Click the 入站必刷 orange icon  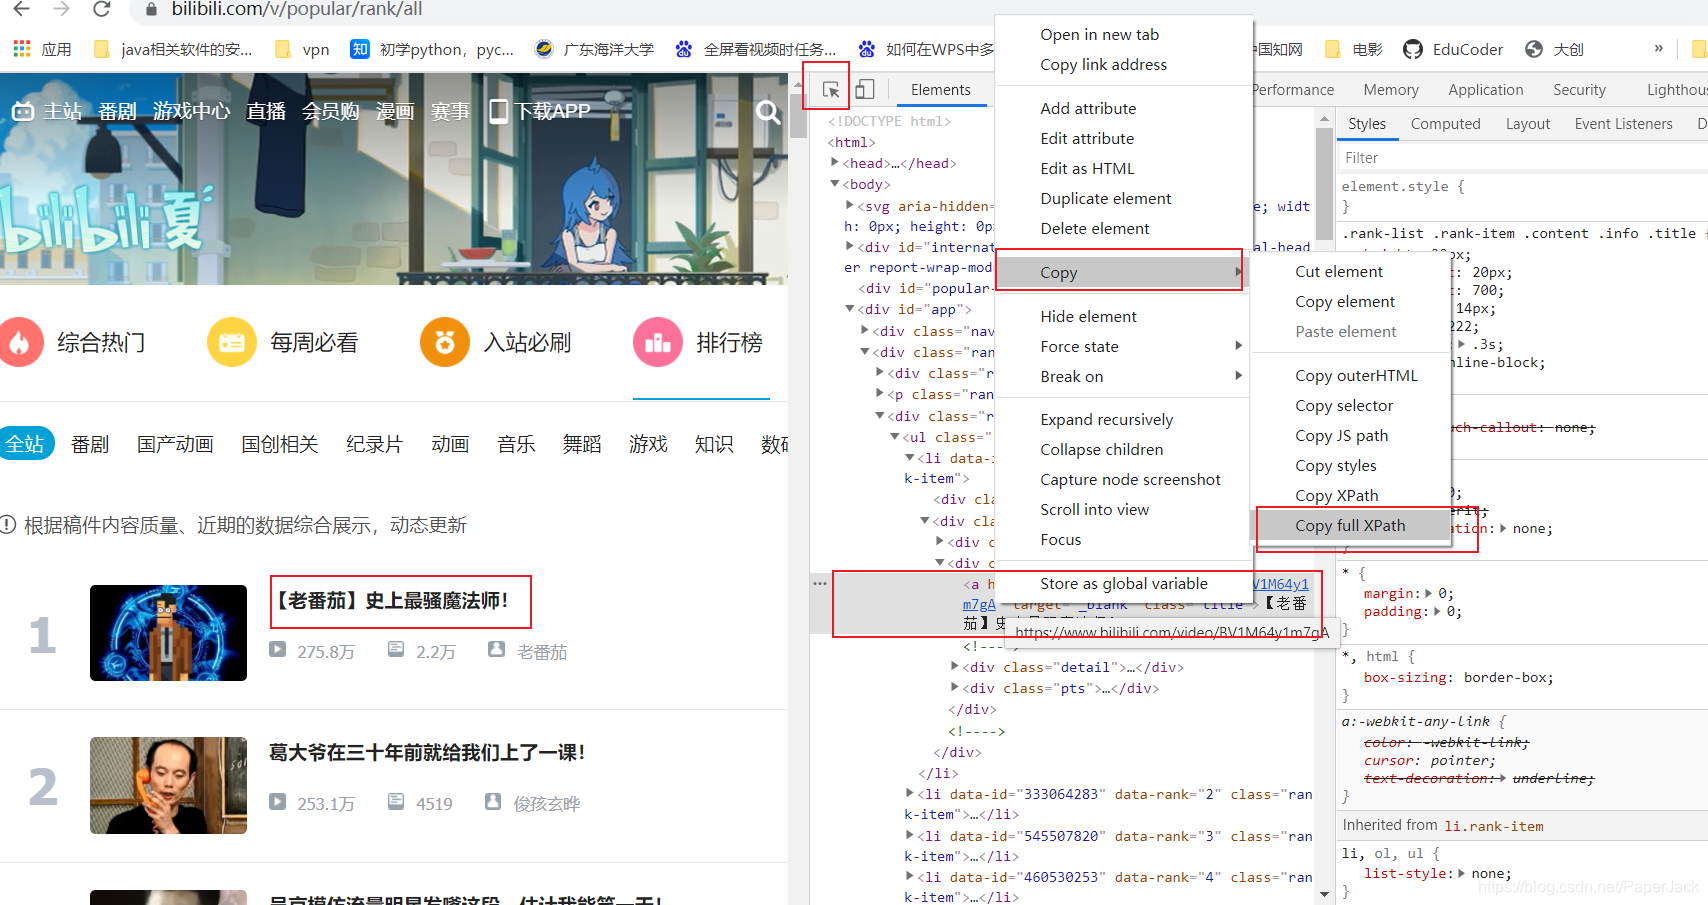[445, 343]
